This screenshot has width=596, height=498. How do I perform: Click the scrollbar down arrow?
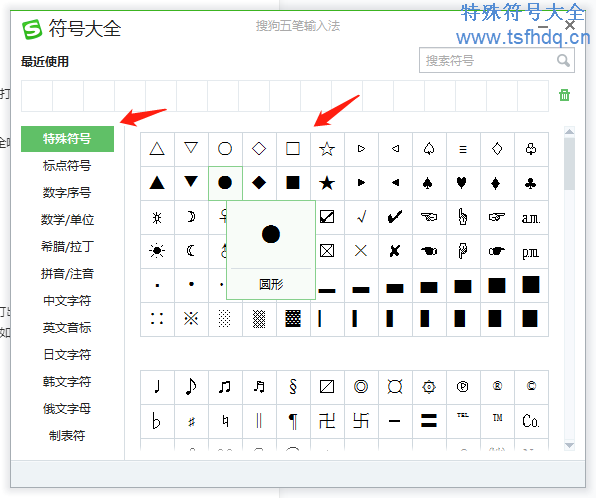click(569, 445)
